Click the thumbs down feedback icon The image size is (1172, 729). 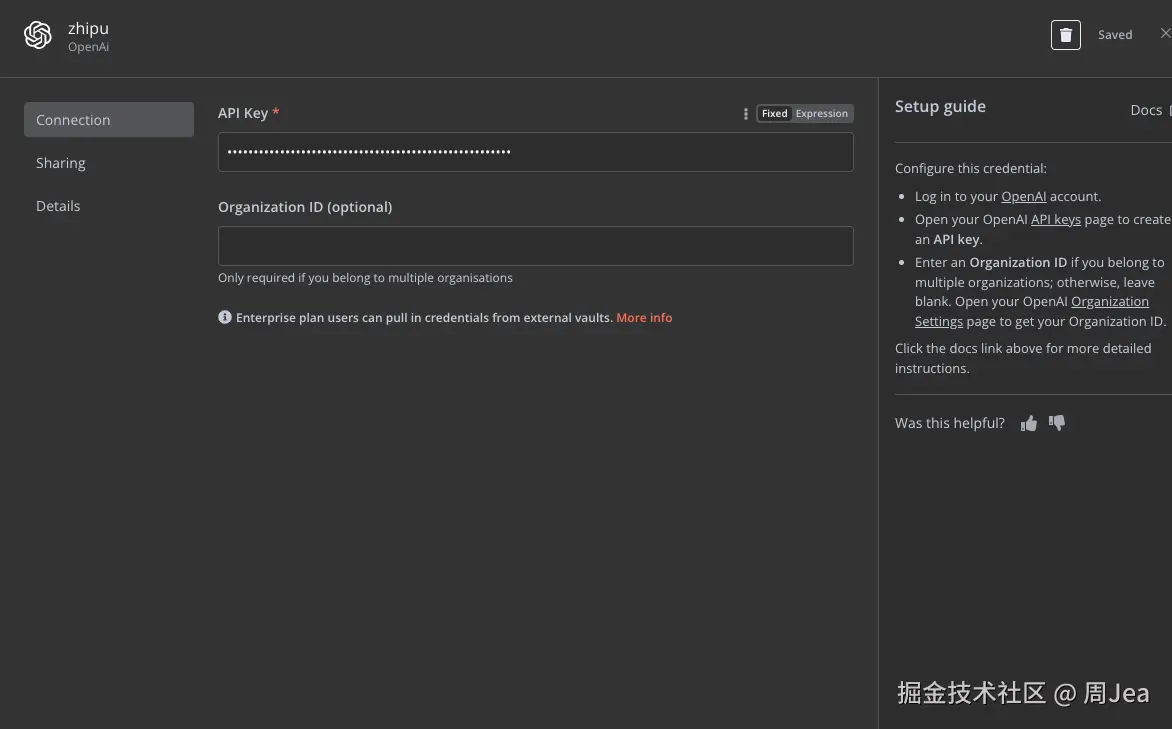click(x=1057, y=423)
